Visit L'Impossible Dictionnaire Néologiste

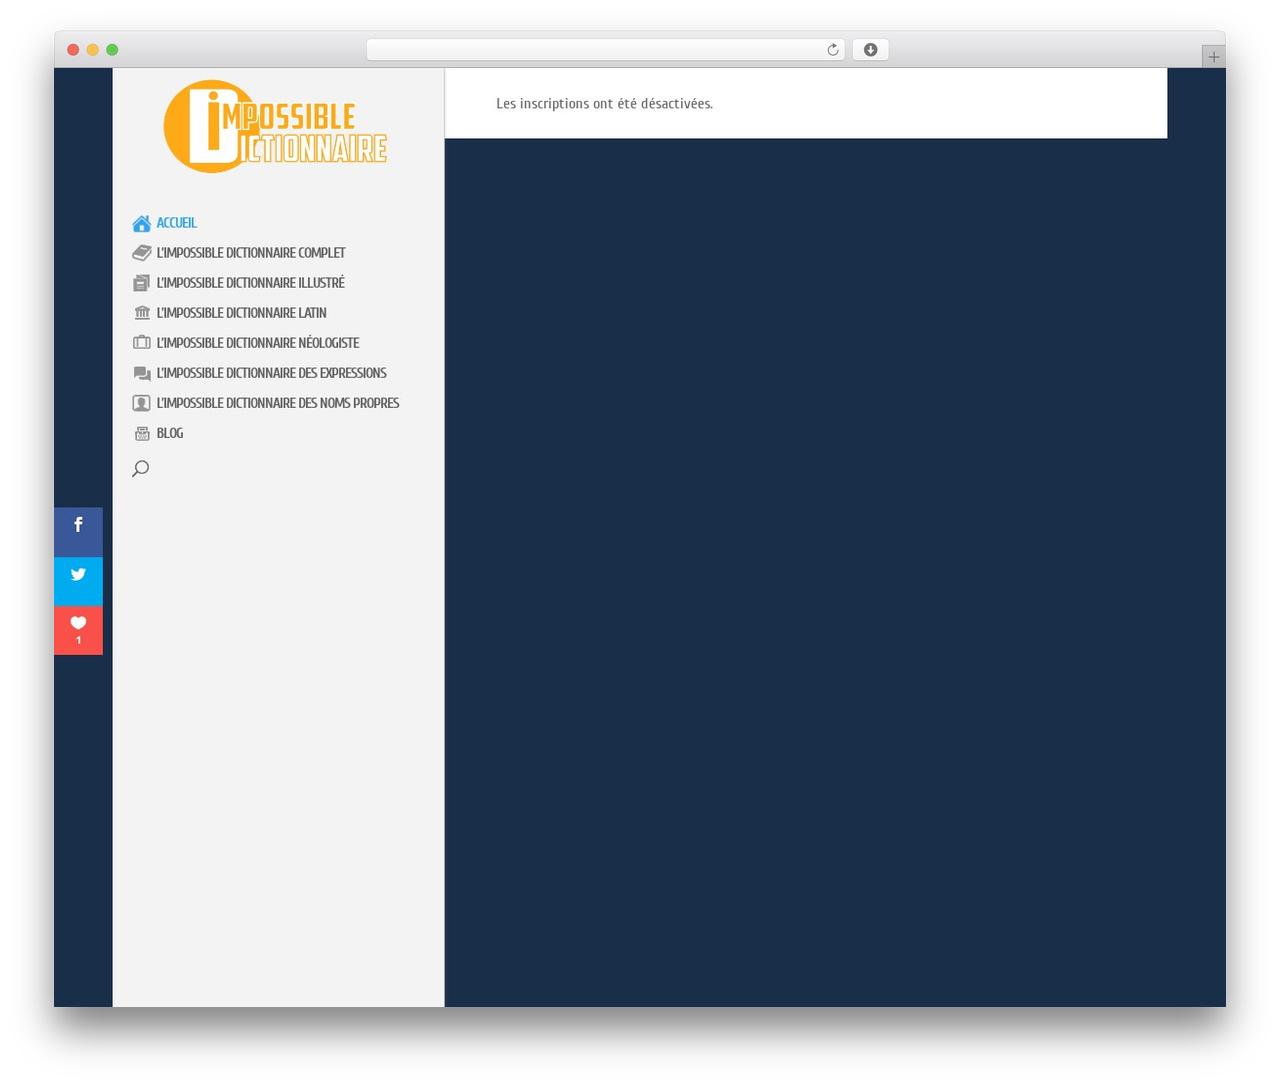pyautogui.click(x=258, y=343)
